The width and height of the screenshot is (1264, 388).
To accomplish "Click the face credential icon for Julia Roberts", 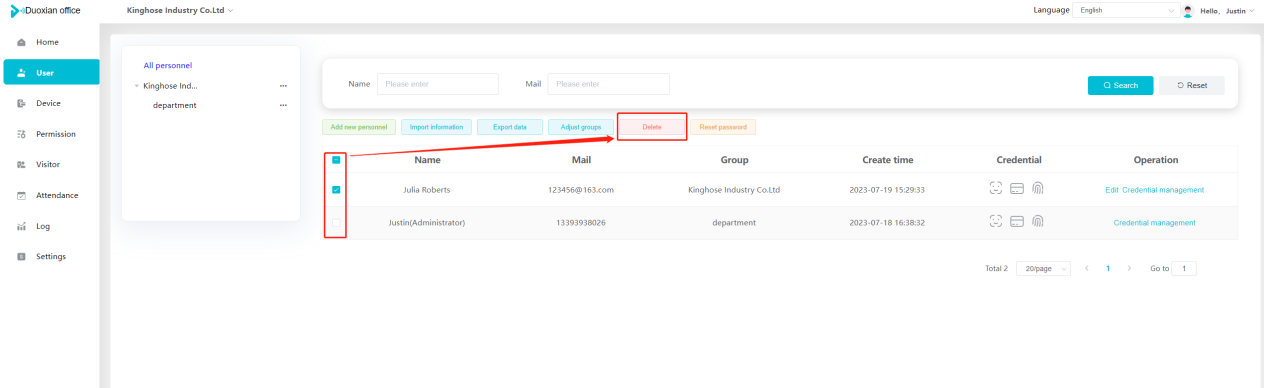I will tap(996, 189).
